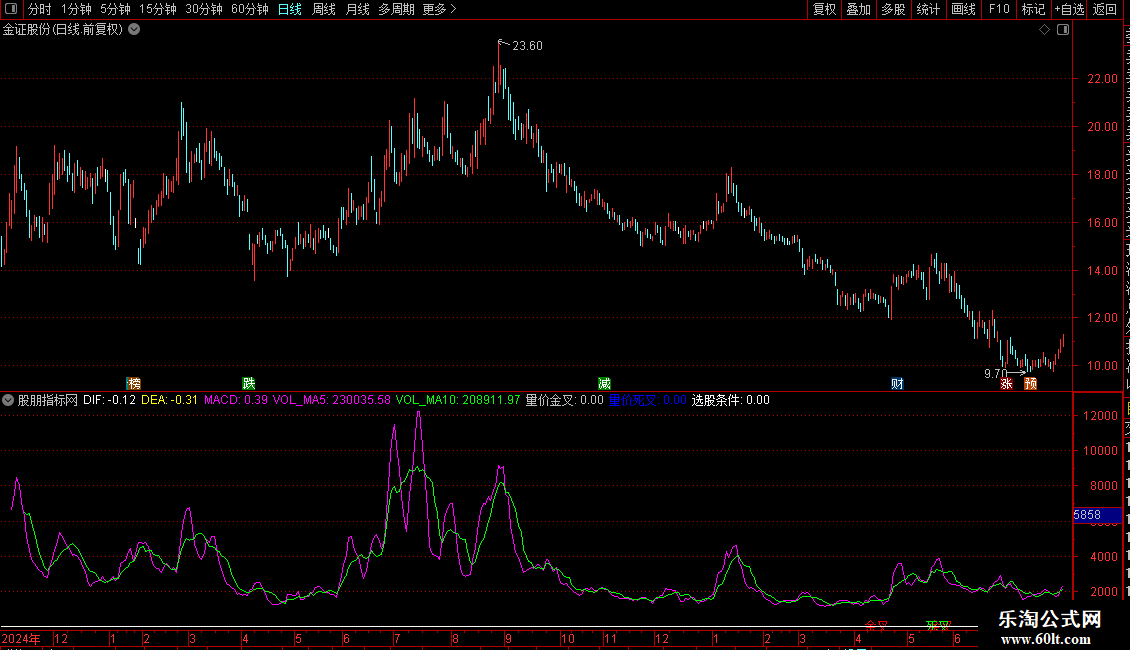Viewport: 1130px width, 650px height.
Task: Click the DEA: -0.31 value
Action: tap(169, 400)
